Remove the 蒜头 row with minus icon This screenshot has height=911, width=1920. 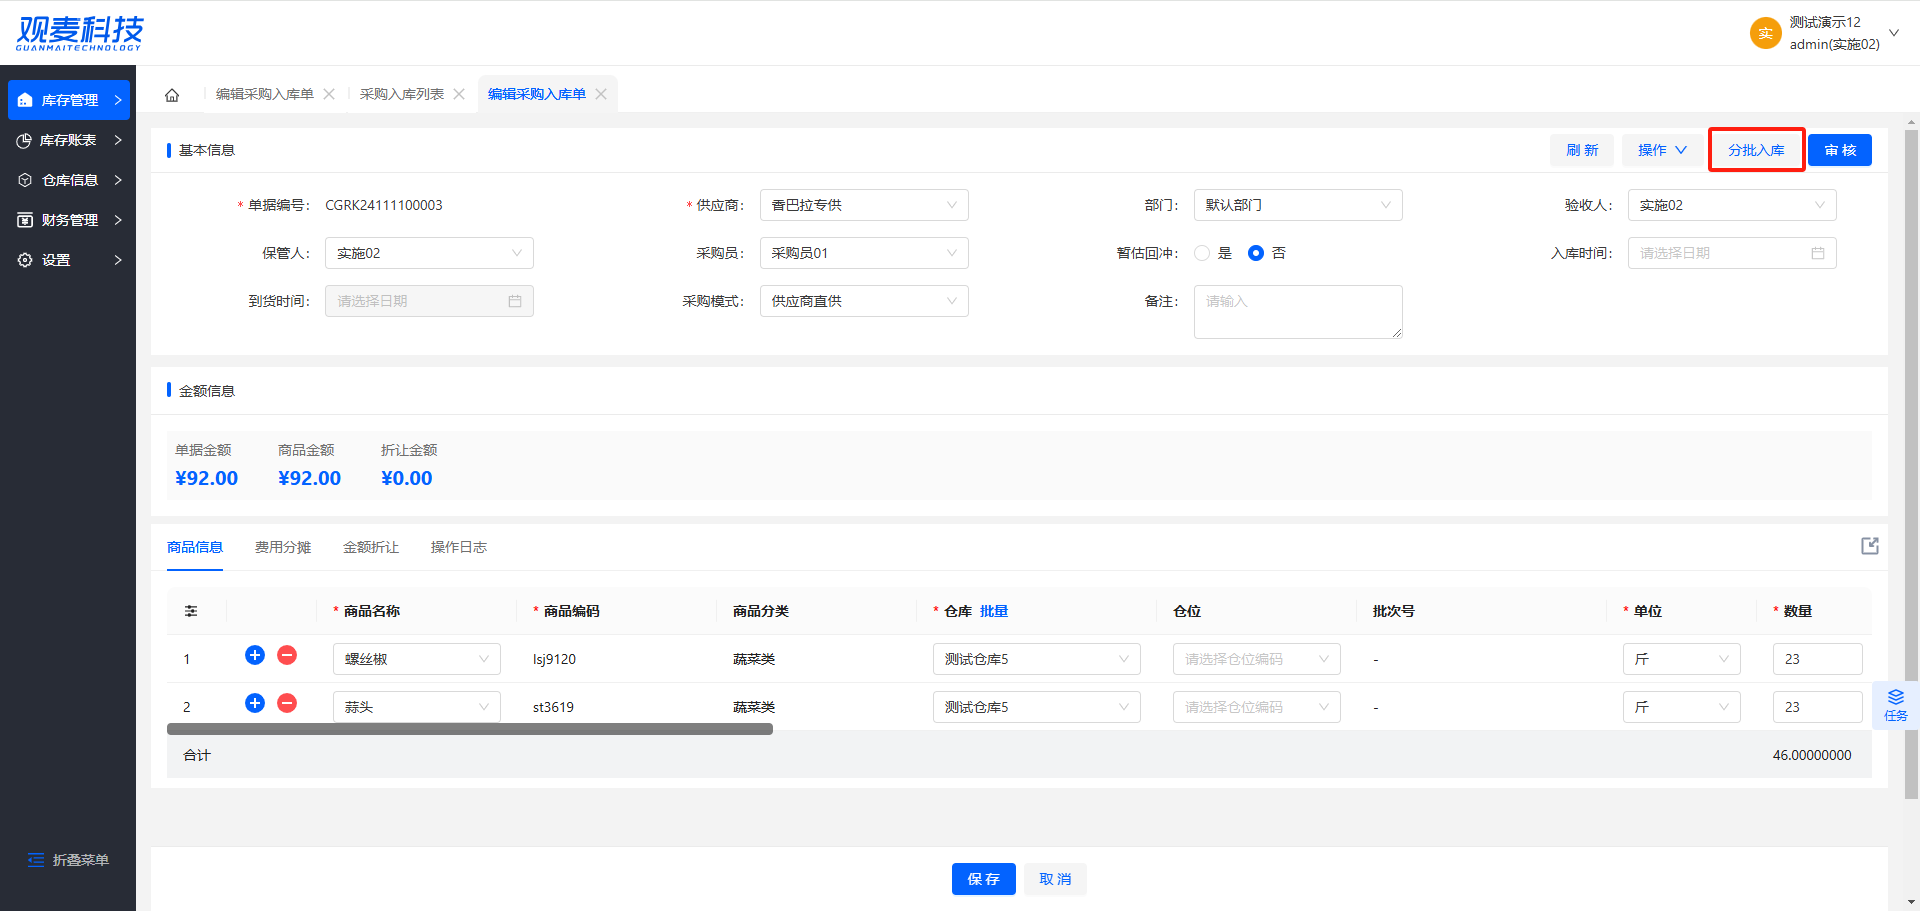[287, 703]
